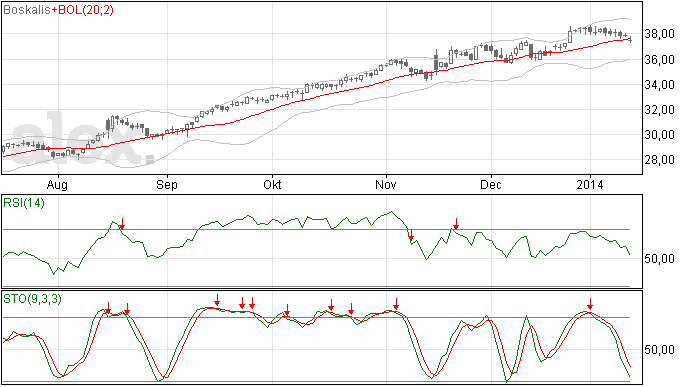Viewport: 690px width, 387px height.
Task: Click the RSI(14) panel label
Action: (24, 203)
